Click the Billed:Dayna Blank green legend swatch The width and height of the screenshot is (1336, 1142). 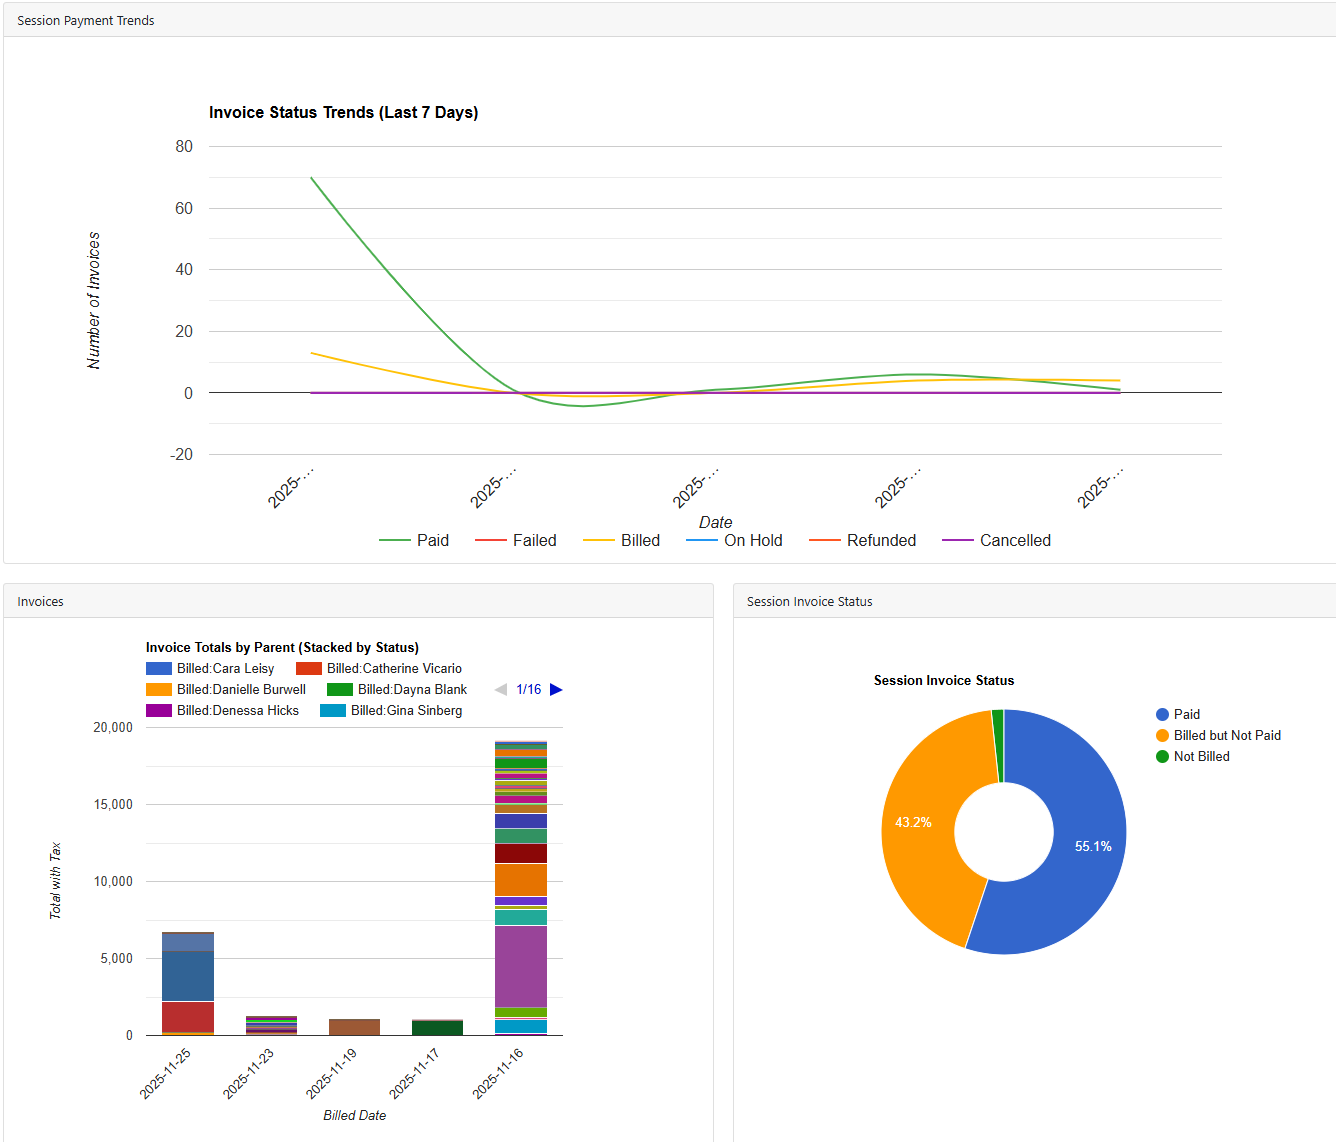coord(340,690)
